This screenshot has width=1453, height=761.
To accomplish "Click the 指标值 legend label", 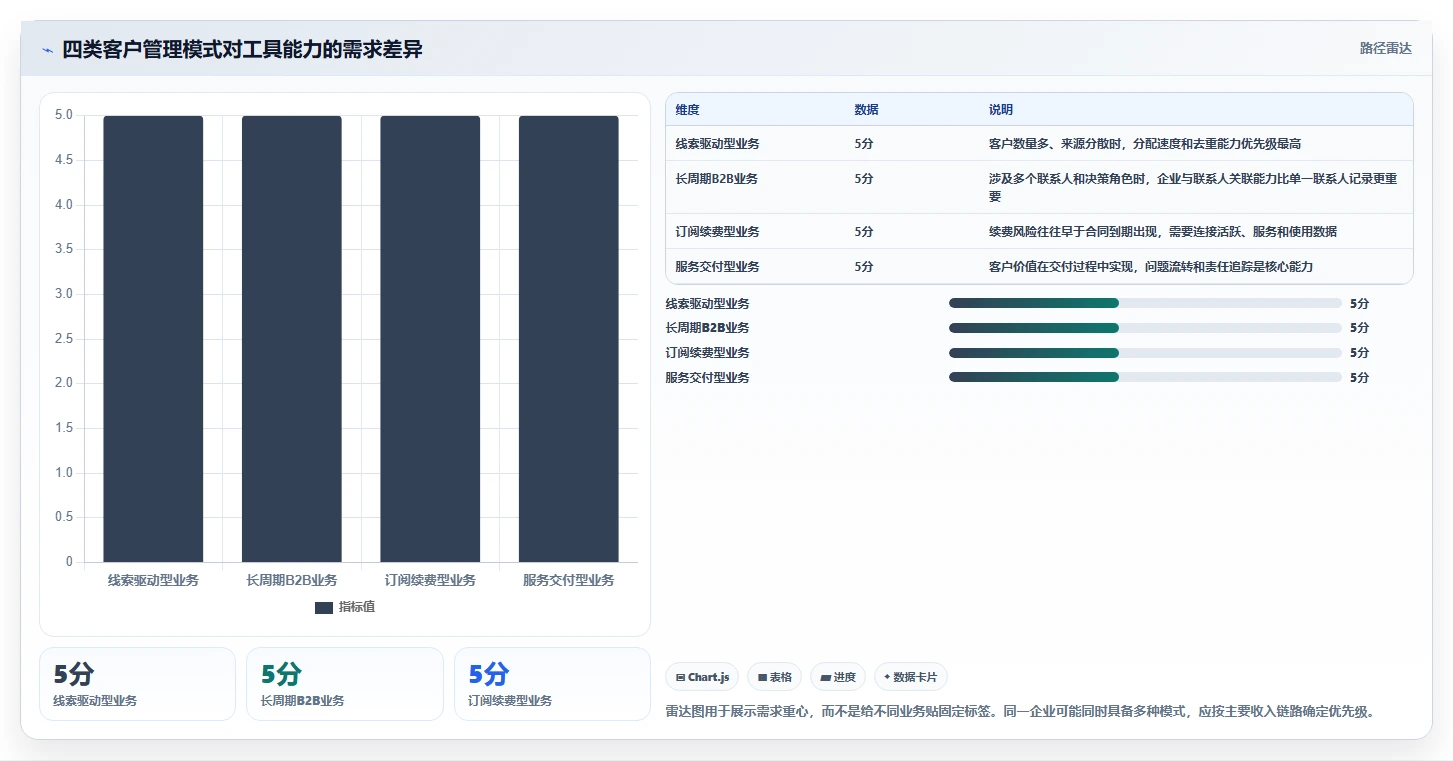I will 357,607.
